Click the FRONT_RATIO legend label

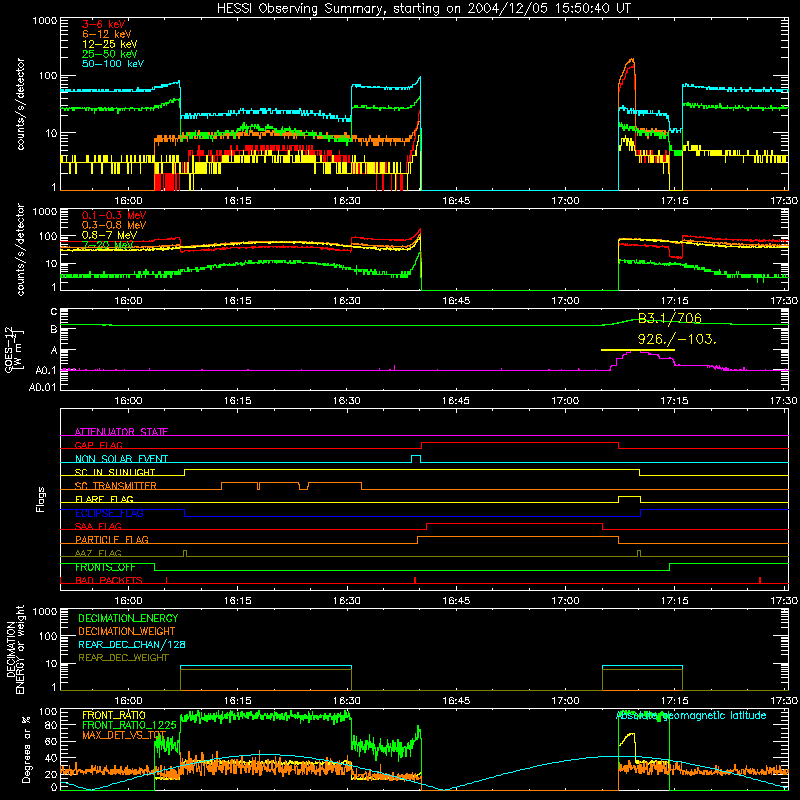[x=114, y=715]
